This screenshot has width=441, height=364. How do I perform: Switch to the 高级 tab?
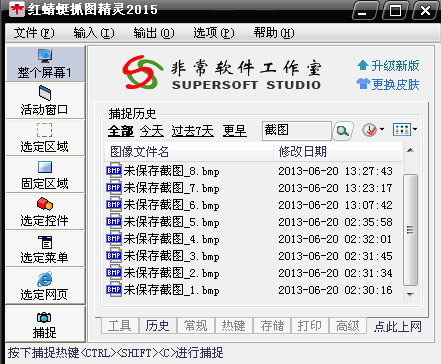click(x=348, y=326)
